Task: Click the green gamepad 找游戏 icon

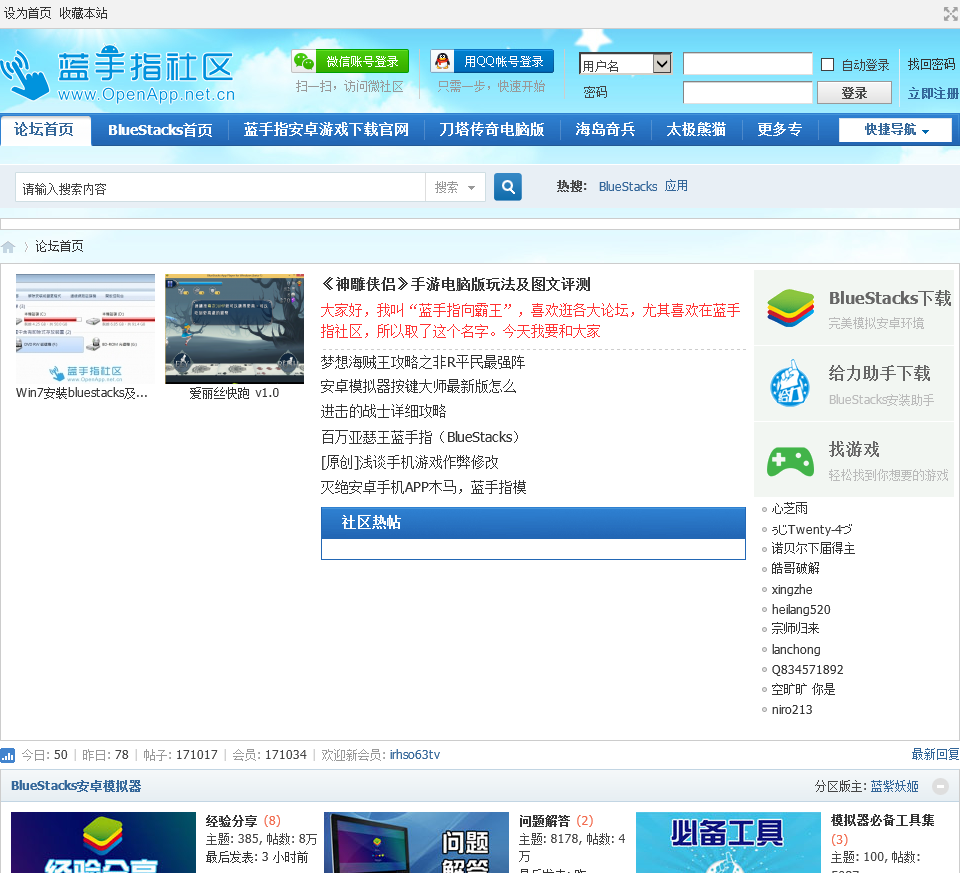Action: (790, 461)
